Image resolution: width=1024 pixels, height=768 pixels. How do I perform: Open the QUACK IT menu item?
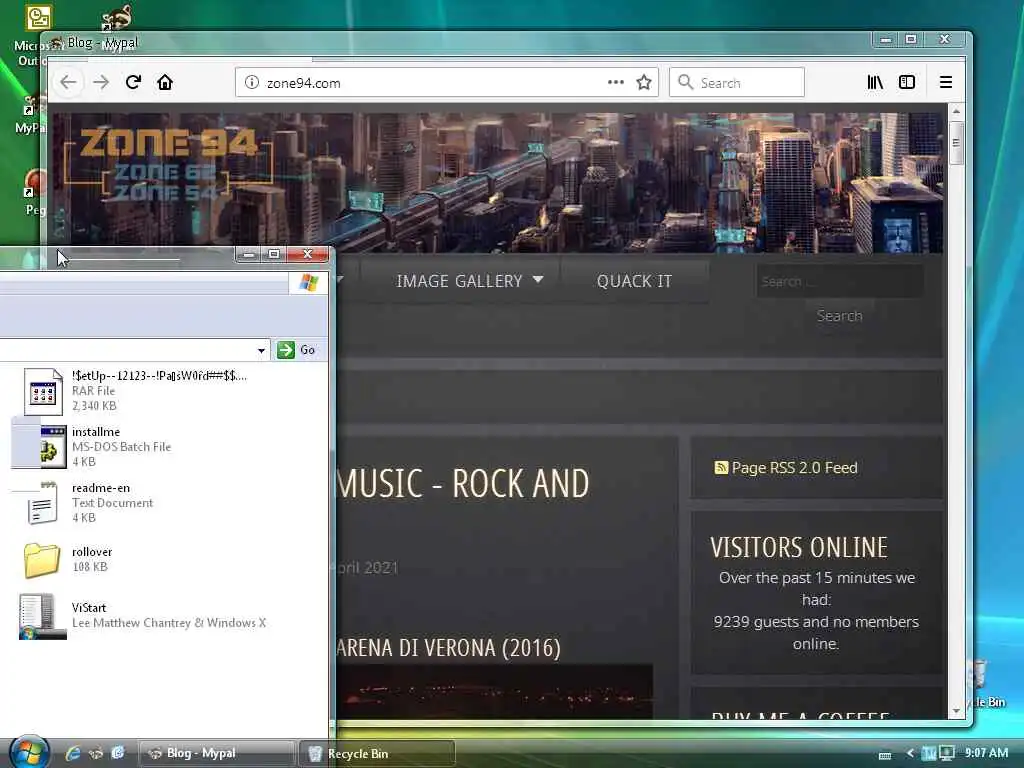coord(634,281)
